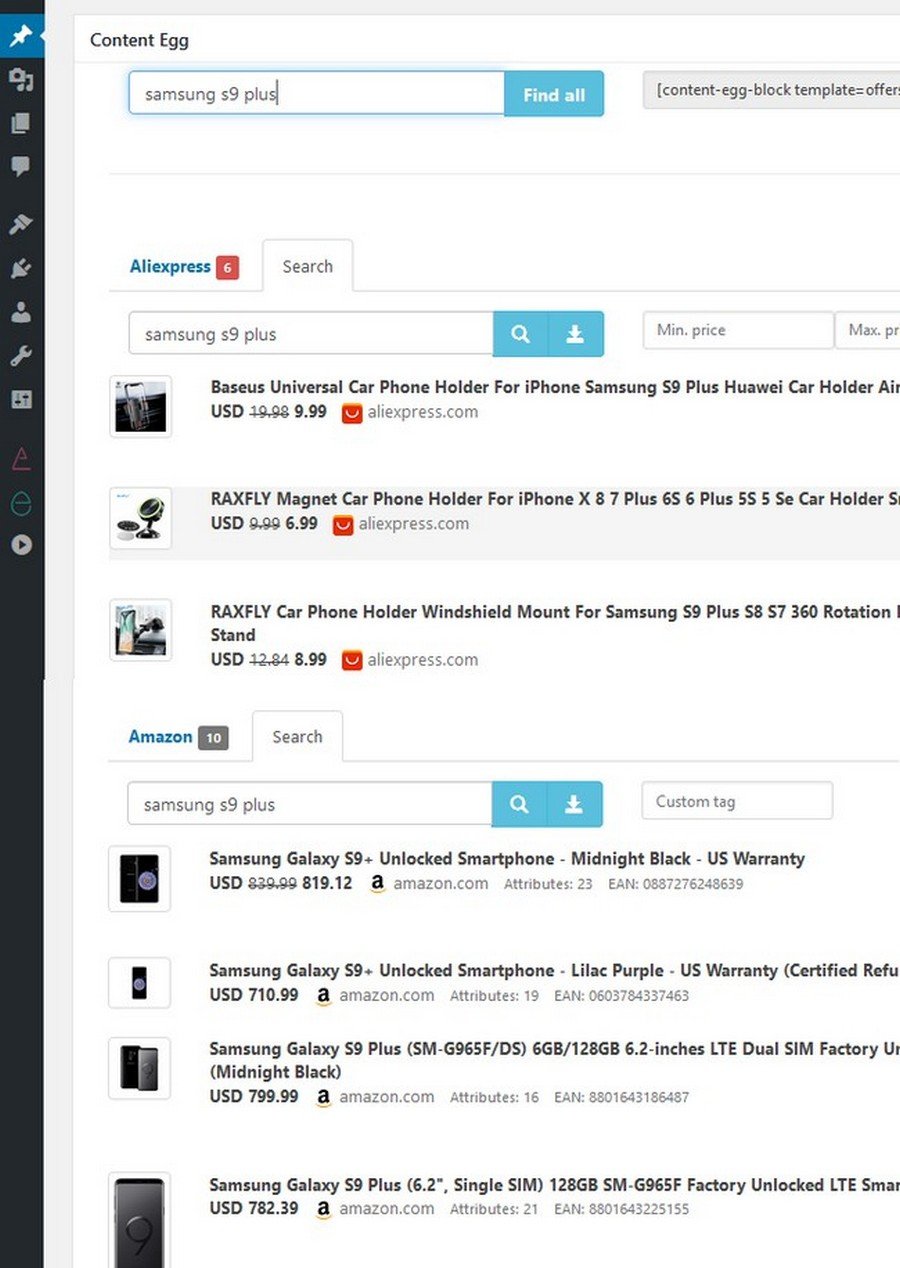
Task: Click the play circle icon in sidebar
Action: 21,545
